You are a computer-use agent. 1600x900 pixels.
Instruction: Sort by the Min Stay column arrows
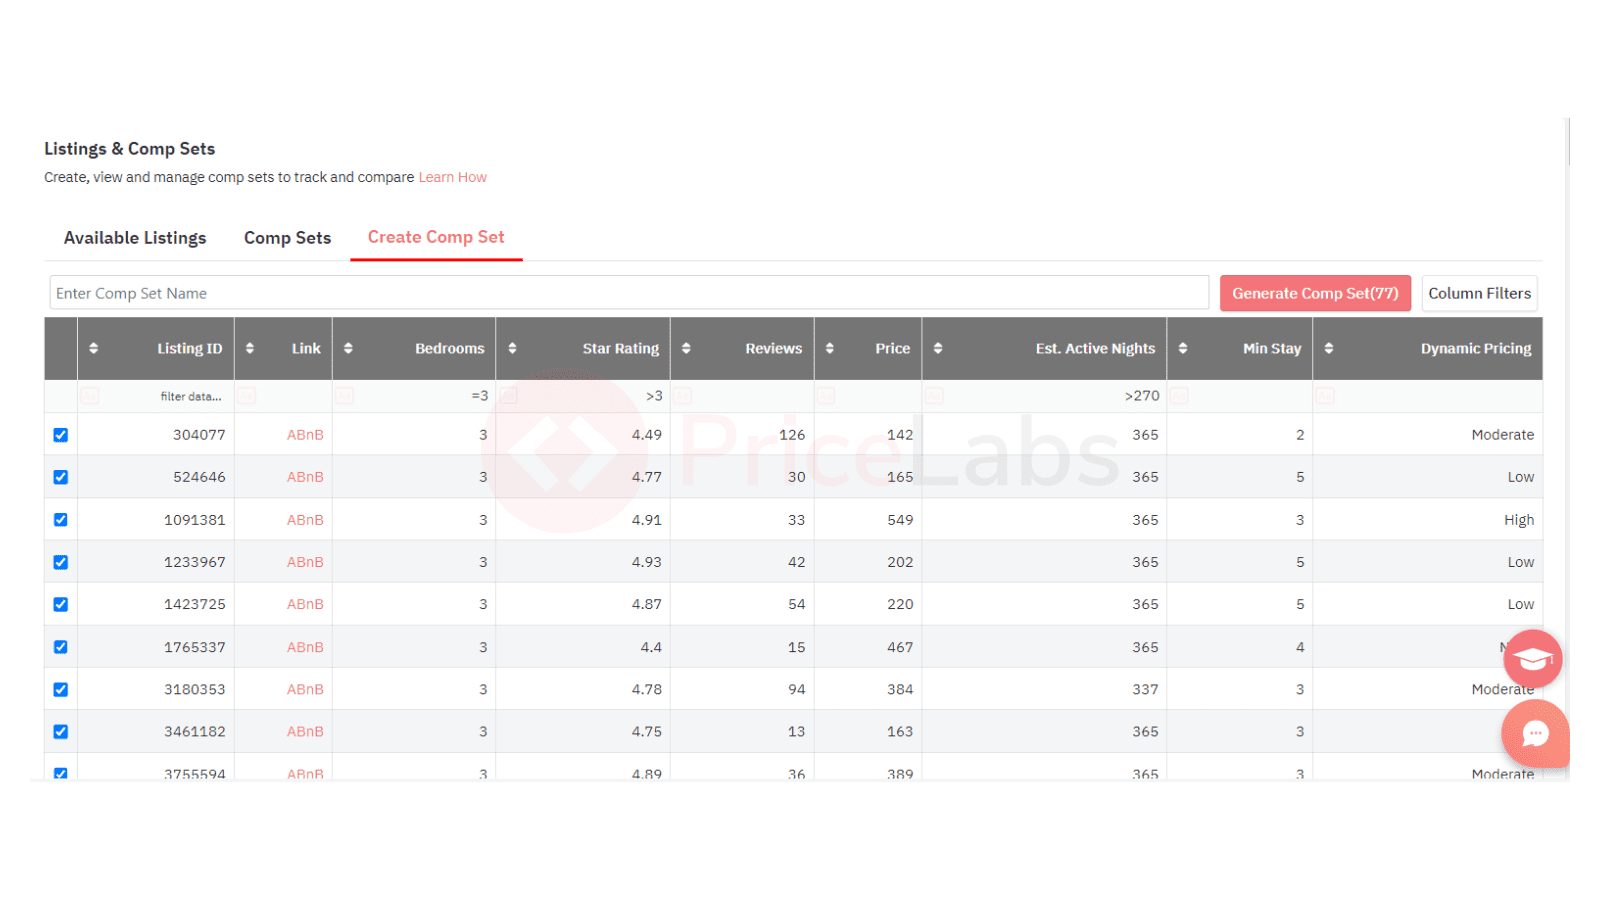tap(1183, 348)
